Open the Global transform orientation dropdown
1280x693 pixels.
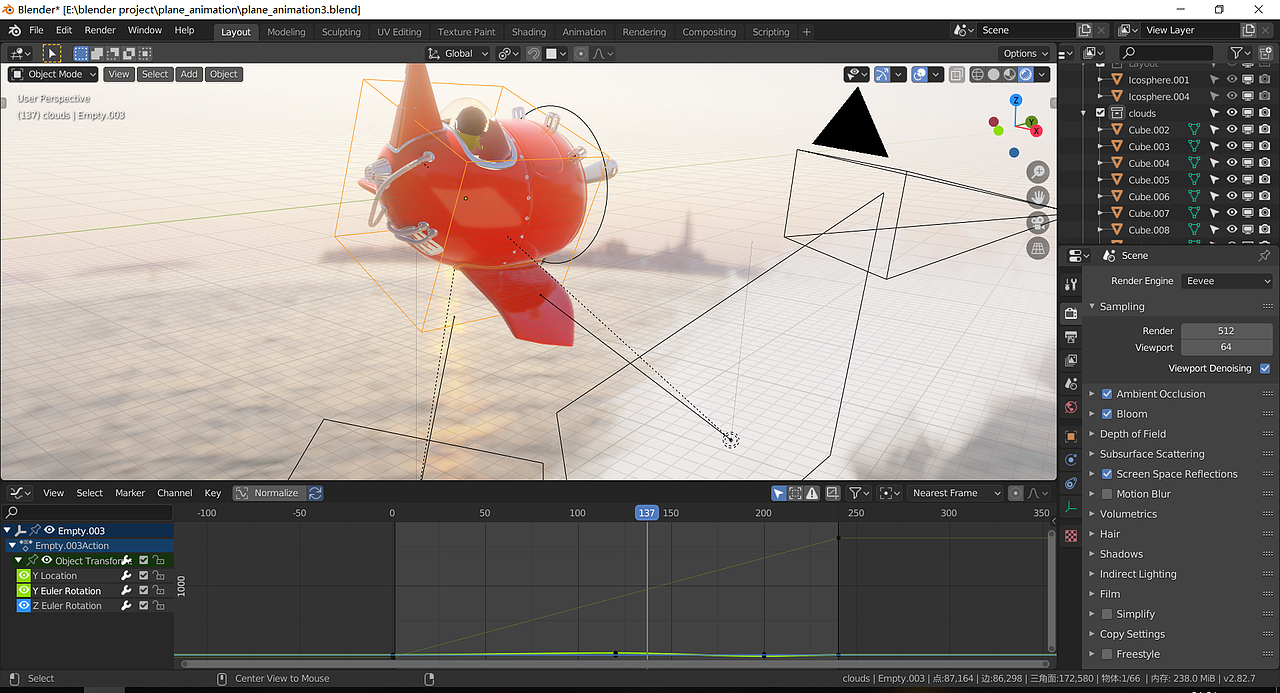(457, 53)
